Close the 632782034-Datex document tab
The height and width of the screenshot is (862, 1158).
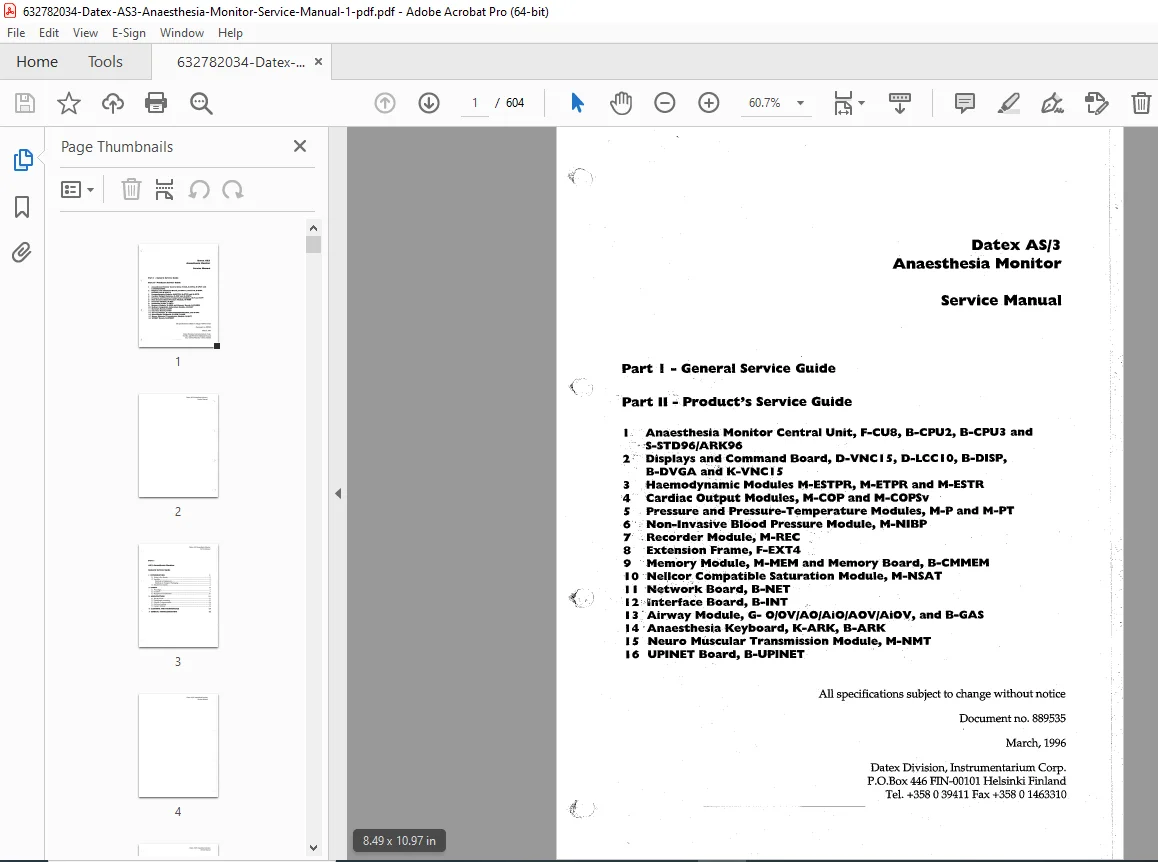coord(318,62)
